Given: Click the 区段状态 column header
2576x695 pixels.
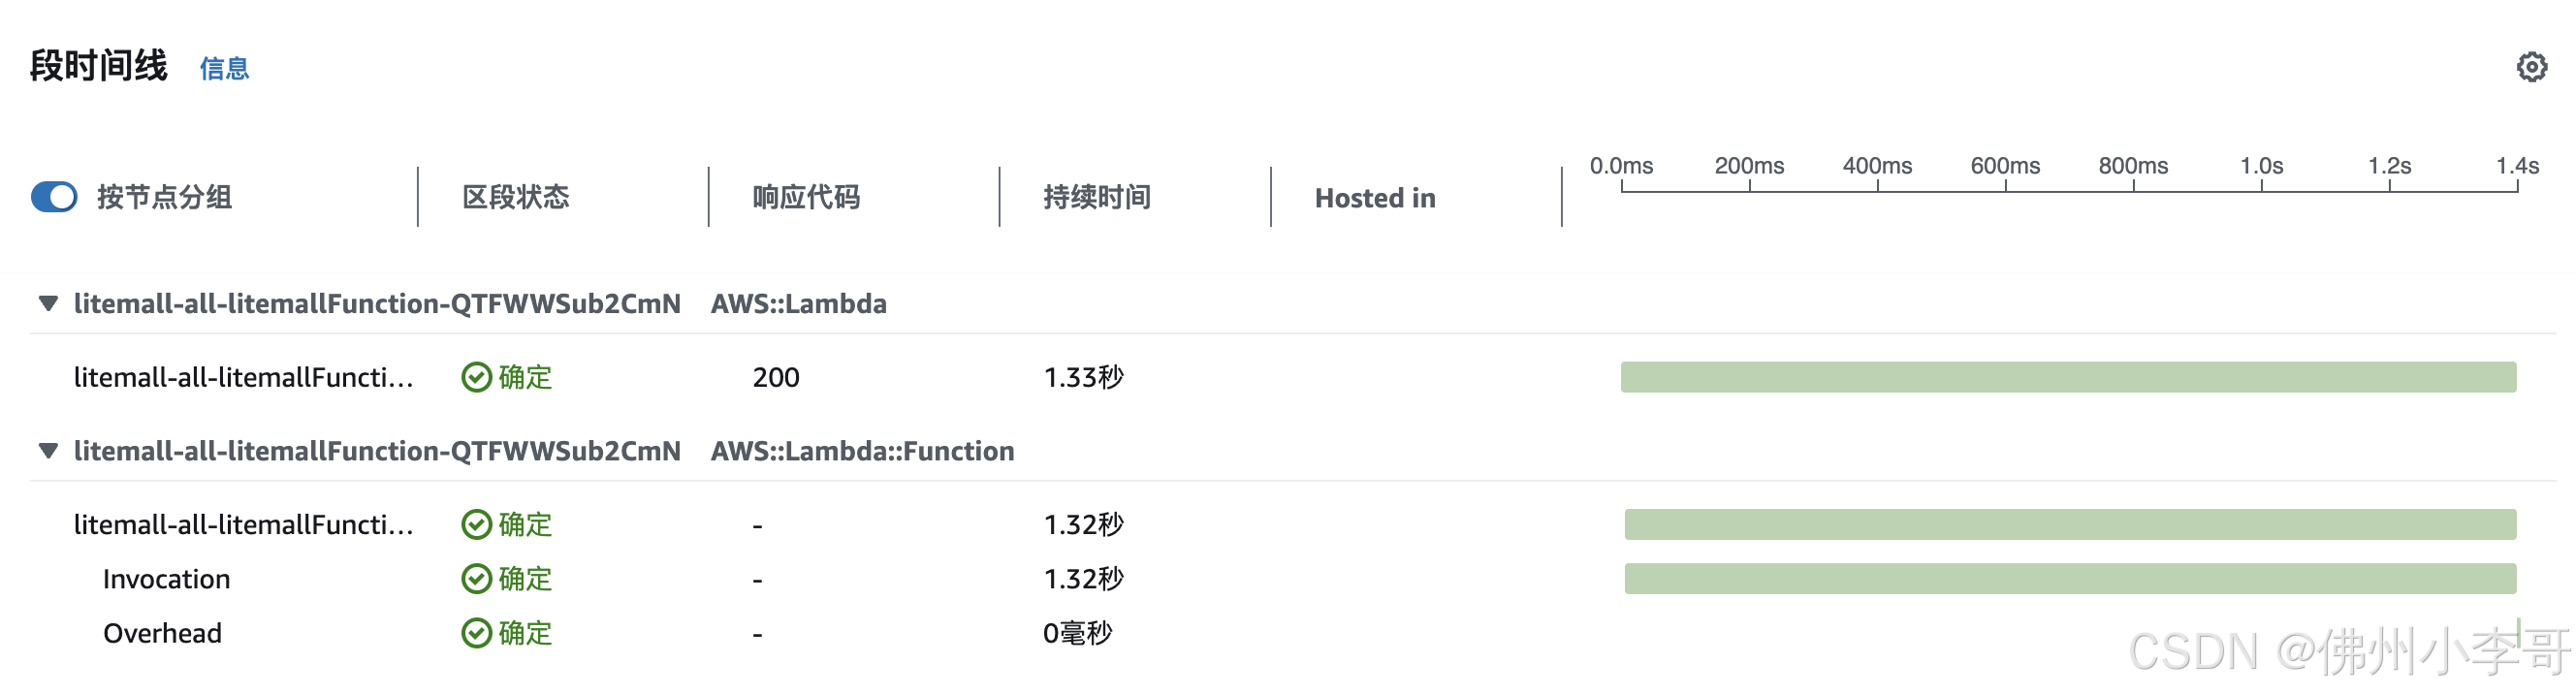Looking at the screenshot, I should click(x=515, y=197).
